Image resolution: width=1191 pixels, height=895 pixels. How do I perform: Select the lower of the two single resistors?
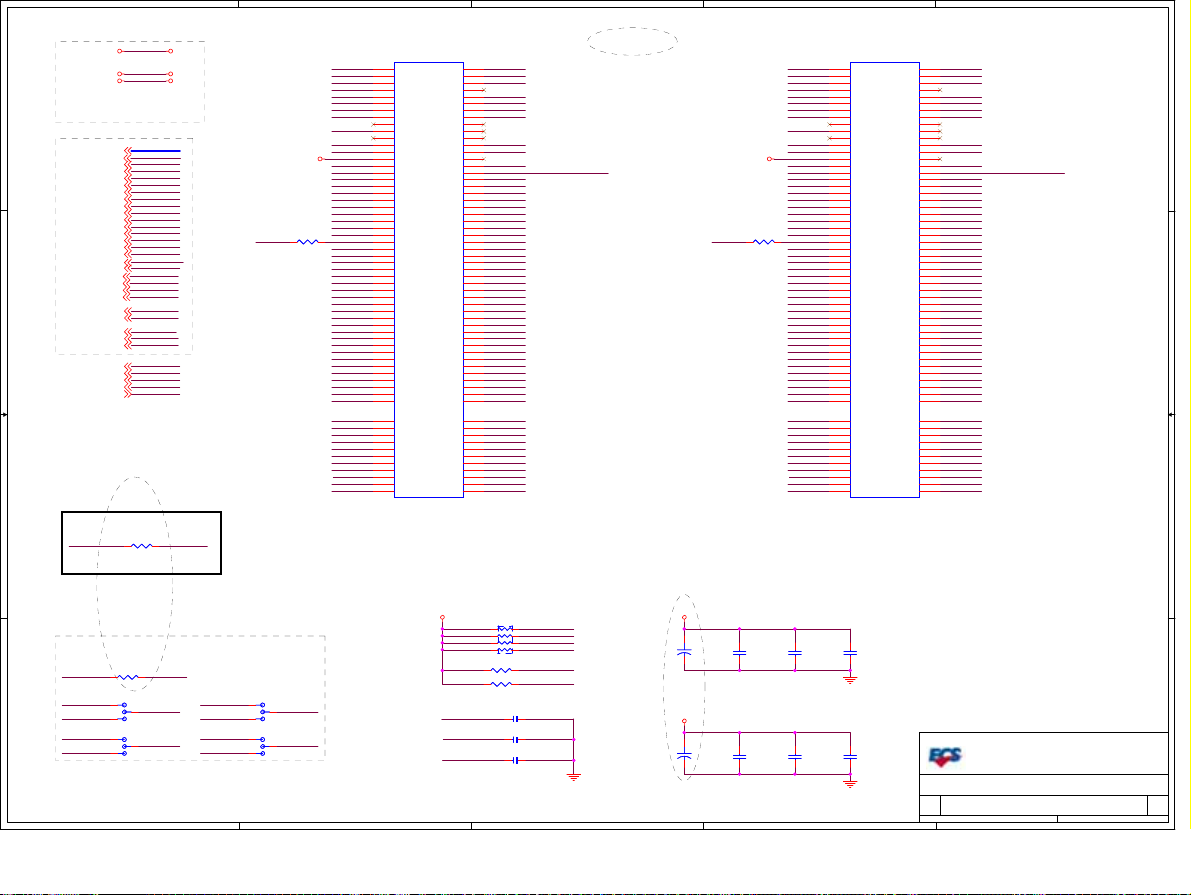pyautogui.click(x=501, y=685)
